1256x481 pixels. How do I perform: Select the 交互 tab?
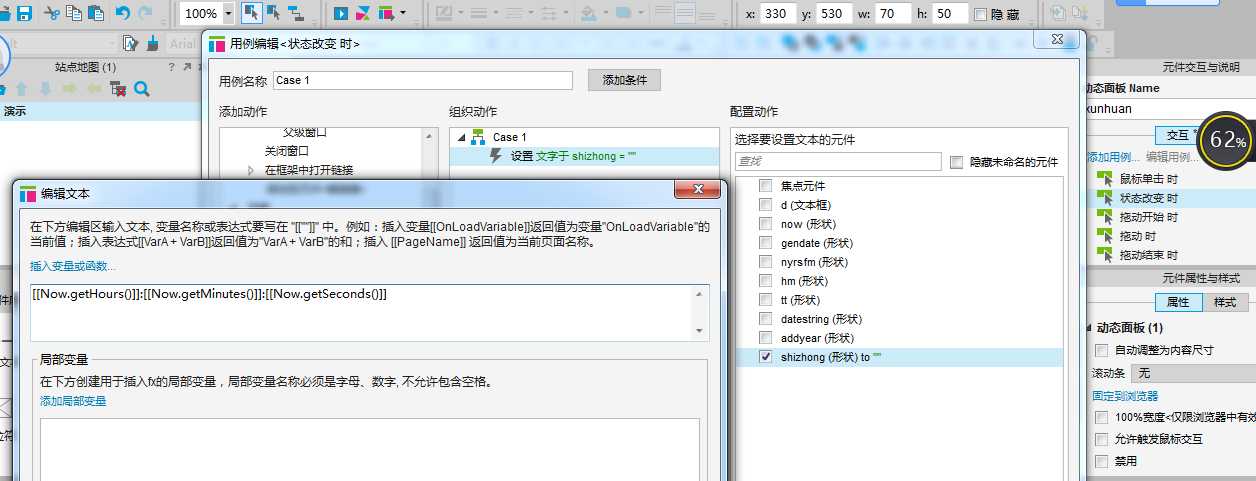(x=1177, y=134)
